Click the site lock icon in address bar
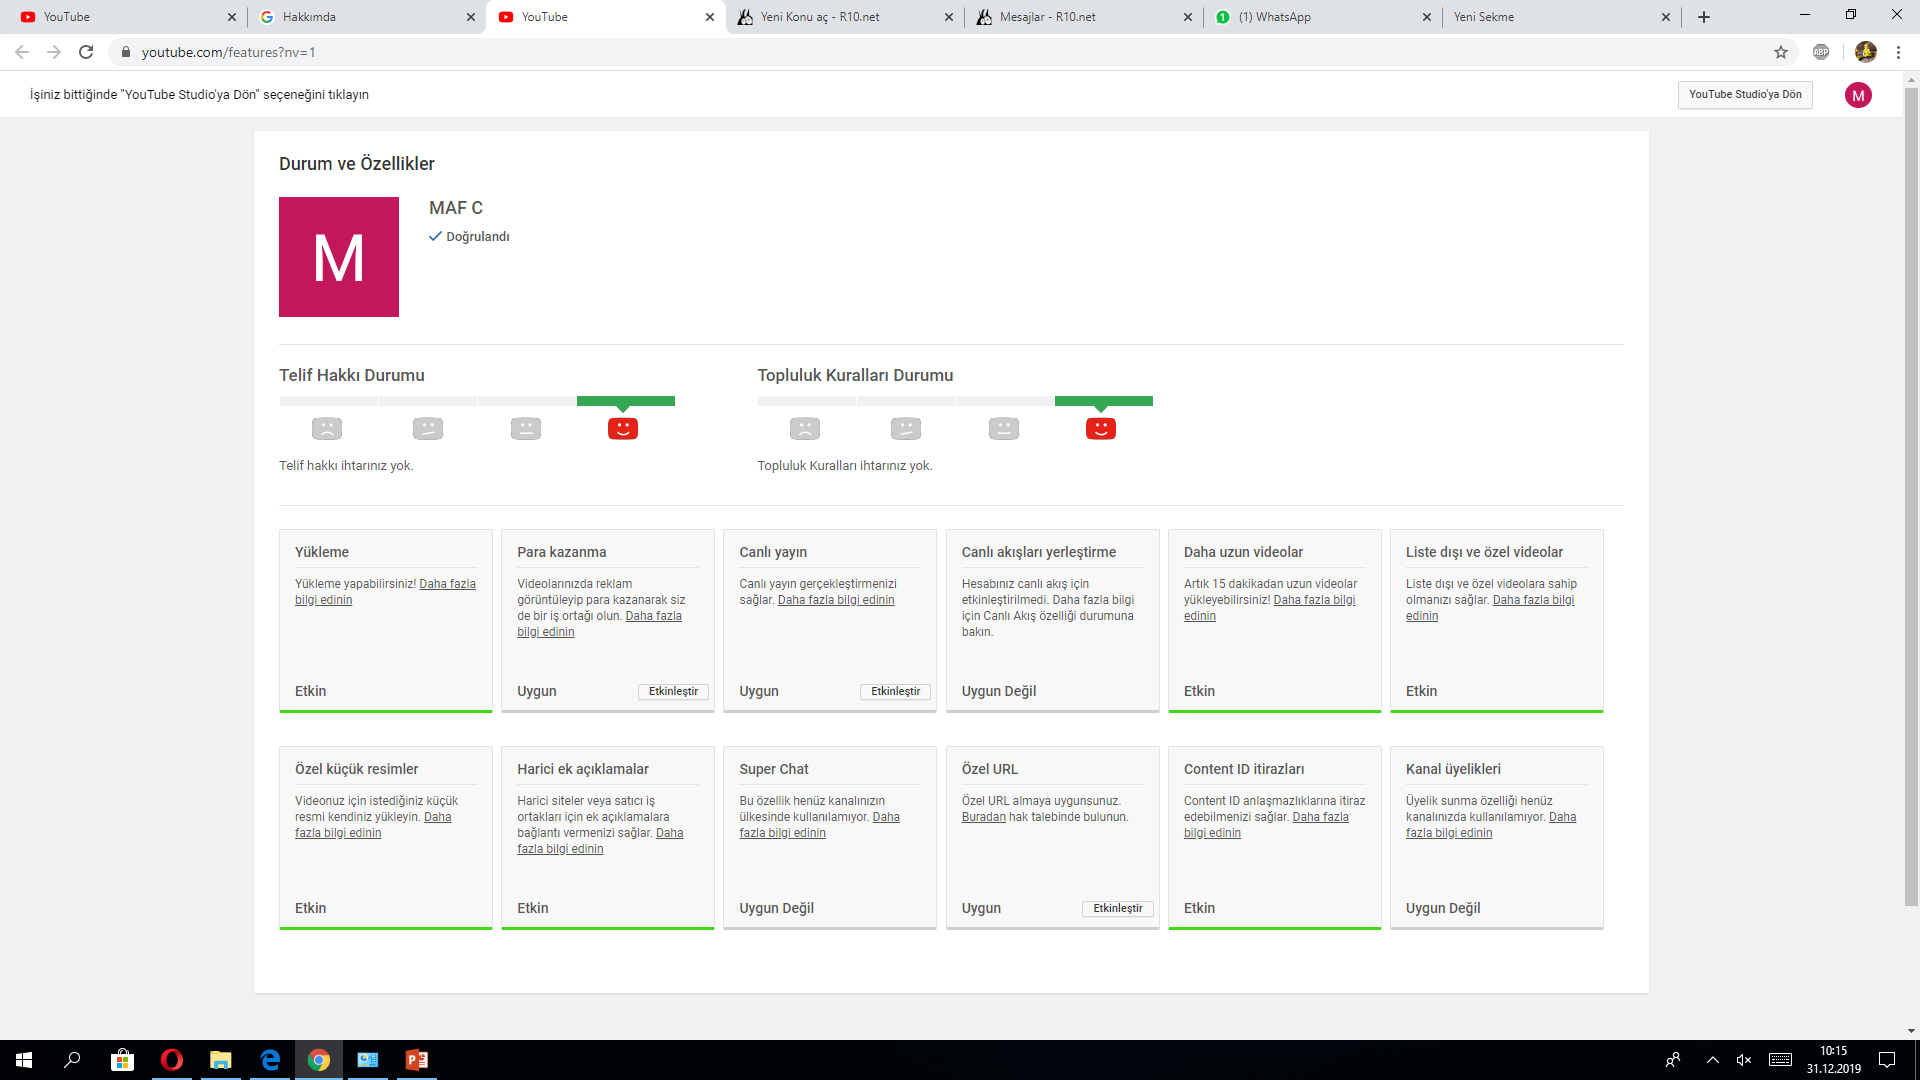1920x1080 pixels. [126, 52]
